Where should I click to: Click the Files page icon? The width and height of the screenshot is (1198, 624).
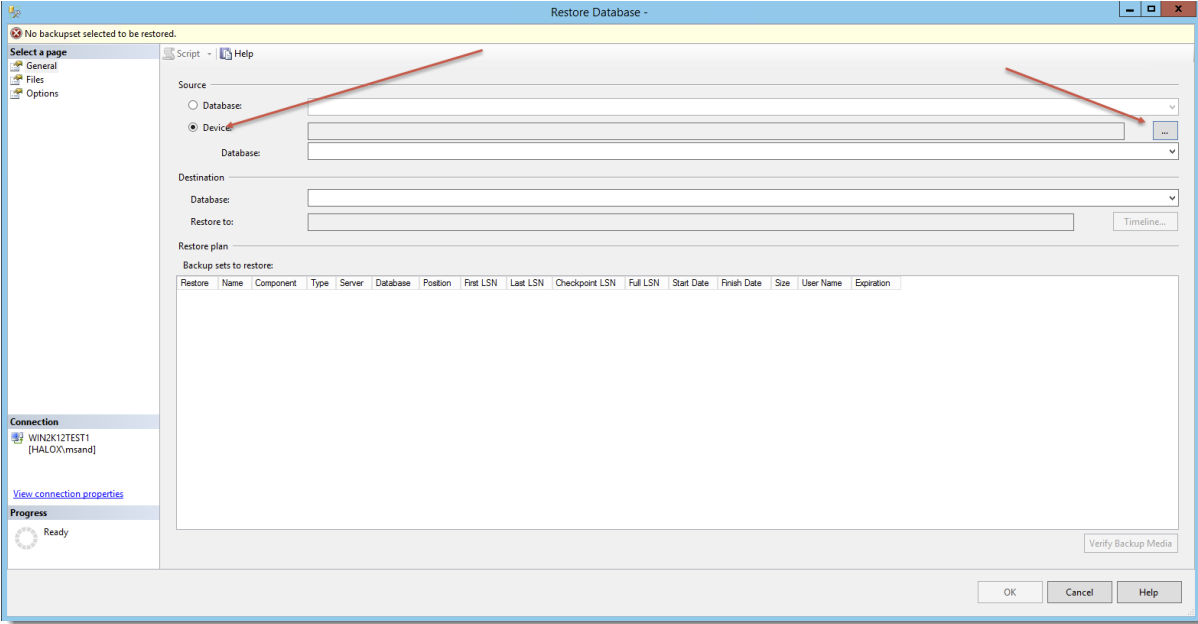[x=17, y=79]
